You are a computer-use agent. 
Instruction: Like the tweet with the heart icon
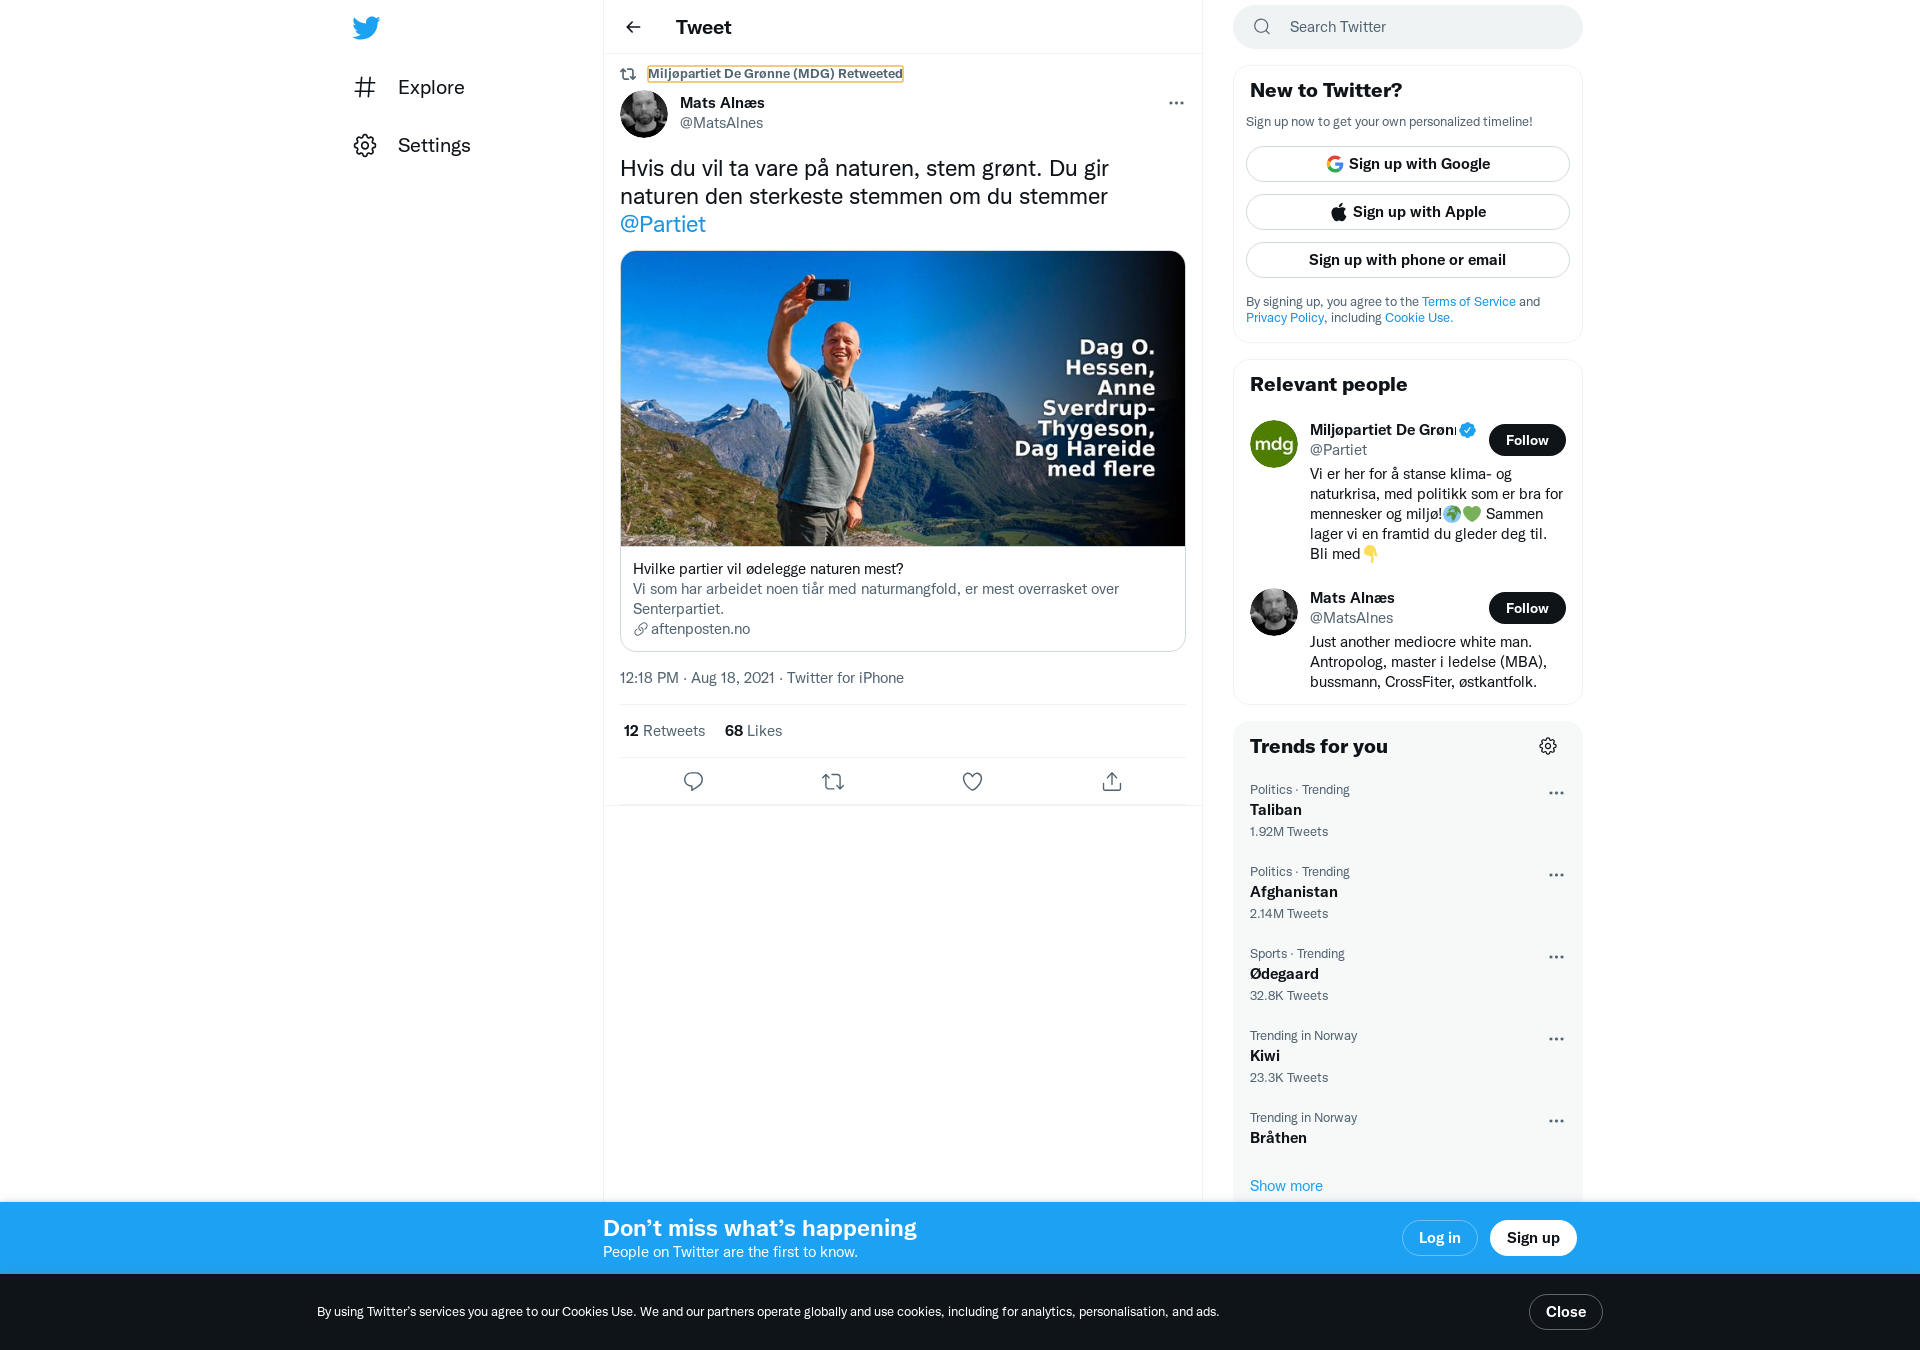[x=972, y=781]
